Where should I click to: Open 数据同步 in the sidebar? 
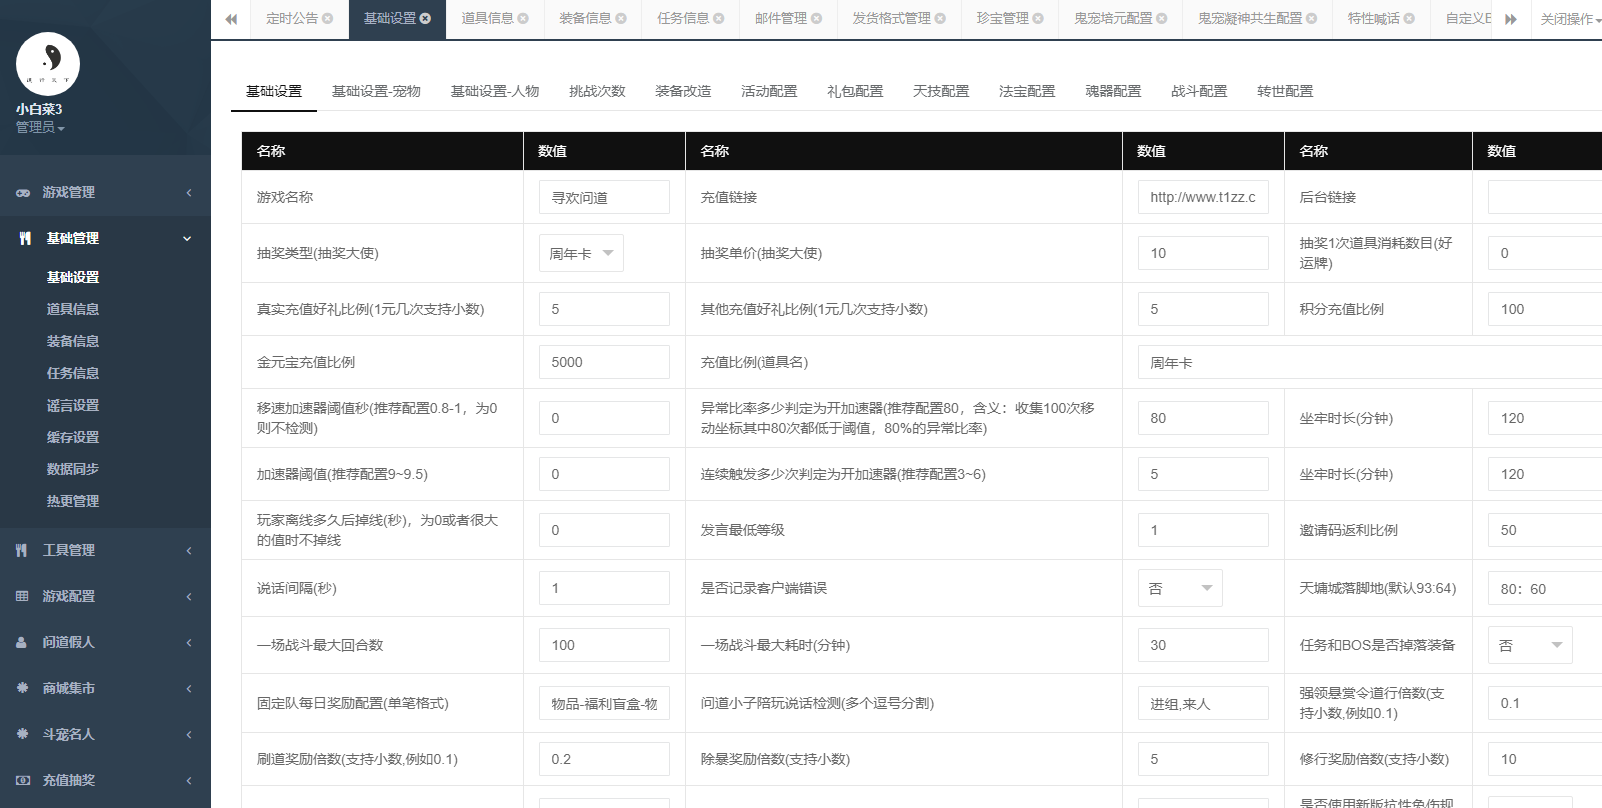click(73, 469)
